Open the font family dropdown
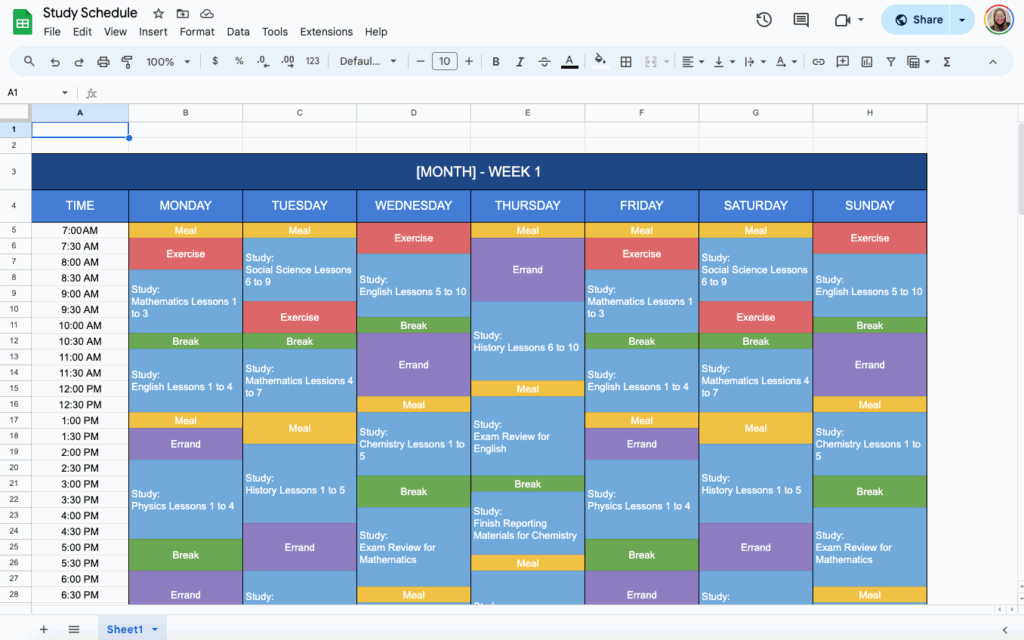Viewport: 1024px width, 640px height. [366, 61]
